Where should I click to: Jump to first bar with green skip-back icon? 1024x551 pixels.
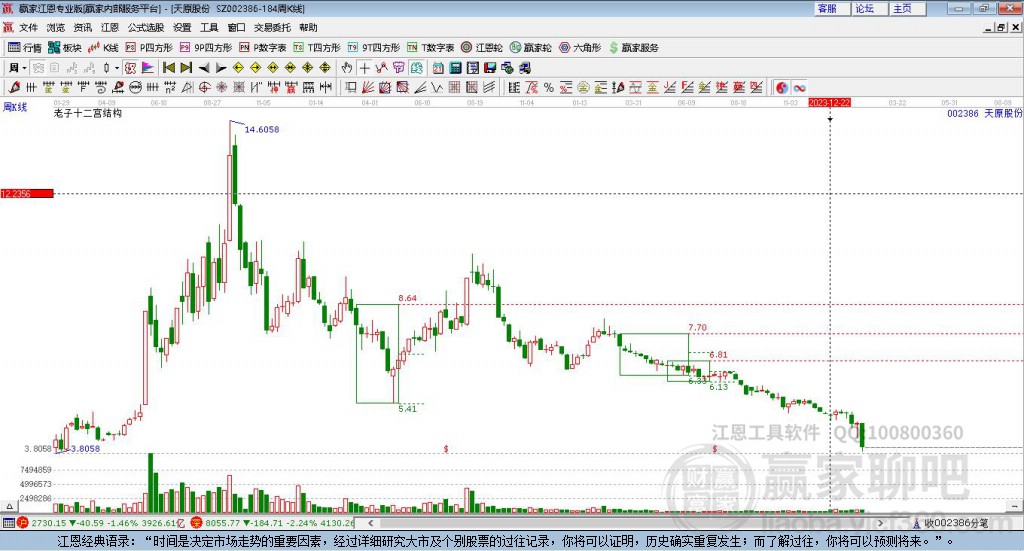168,68
